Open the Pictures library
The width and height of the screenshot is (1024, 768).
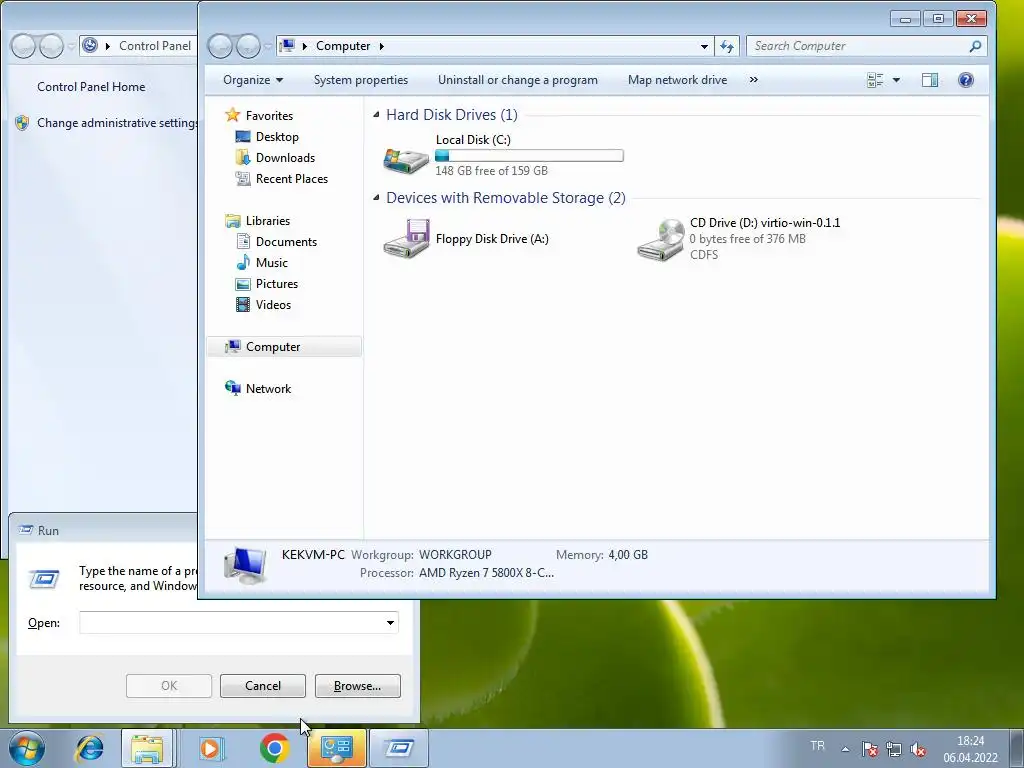point(276,283)
